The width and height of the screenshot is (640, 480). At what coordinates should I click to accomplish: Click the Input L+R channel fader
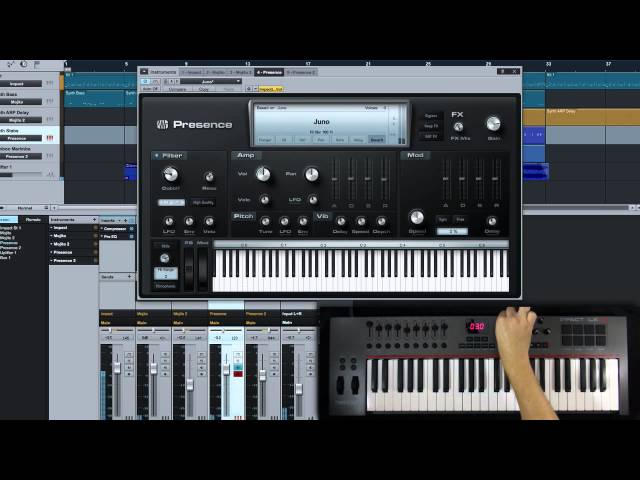299,389
